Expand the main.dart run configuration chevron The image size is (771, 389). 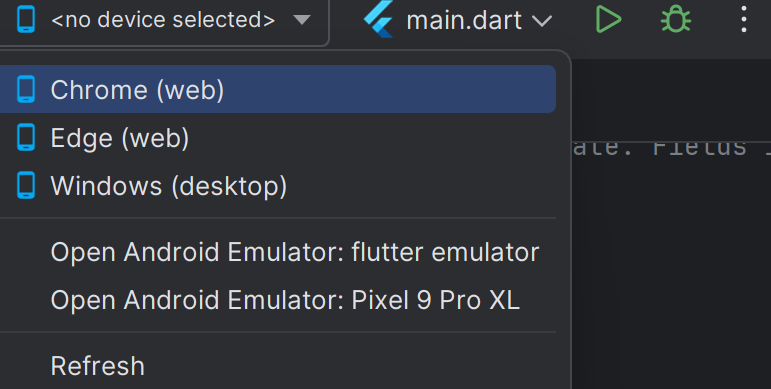click(542, 21)
